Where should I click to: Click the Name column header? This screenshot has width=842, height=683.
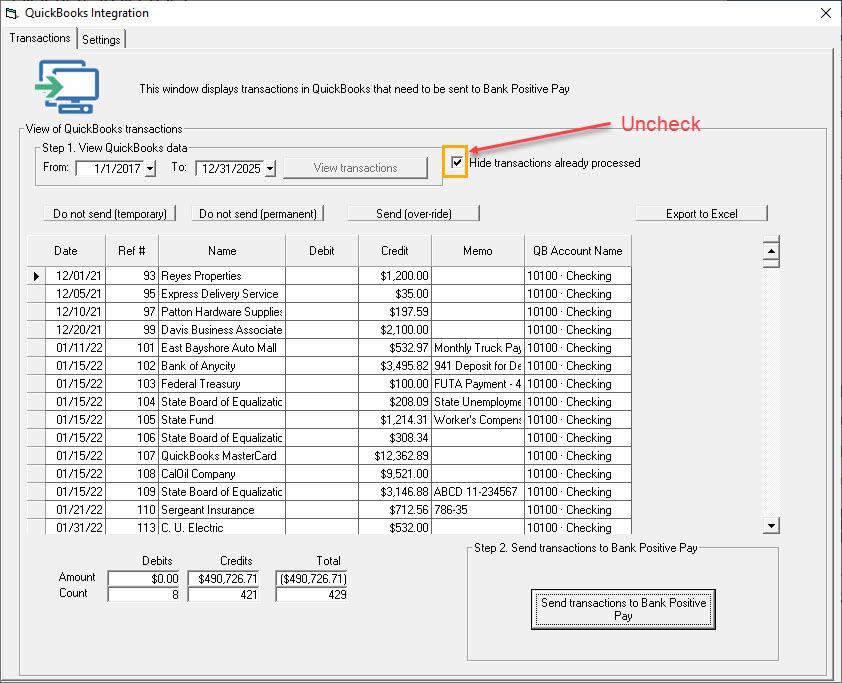pos(222,251)
